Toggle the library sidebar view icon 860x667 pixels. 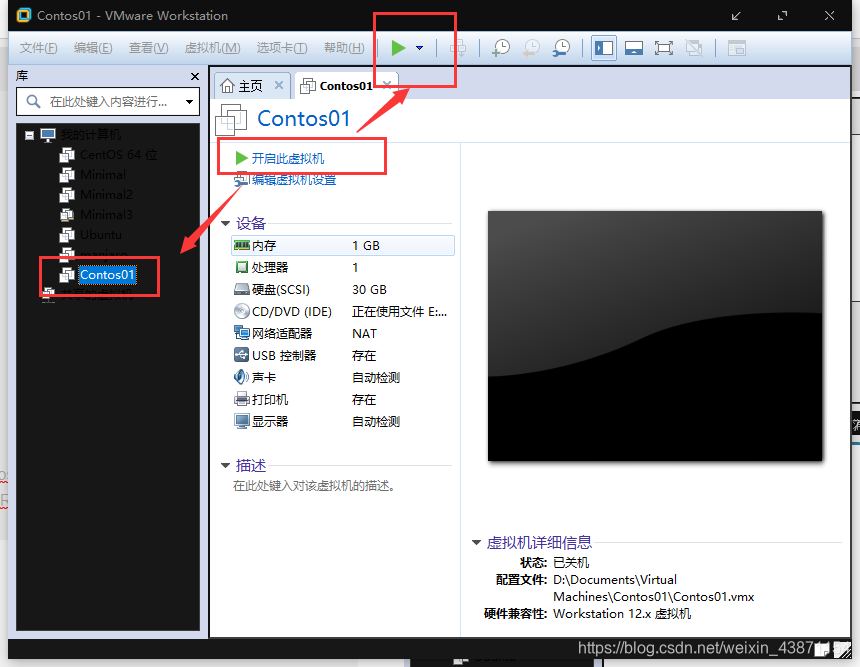pyautogui.click(x=604, y=48)
